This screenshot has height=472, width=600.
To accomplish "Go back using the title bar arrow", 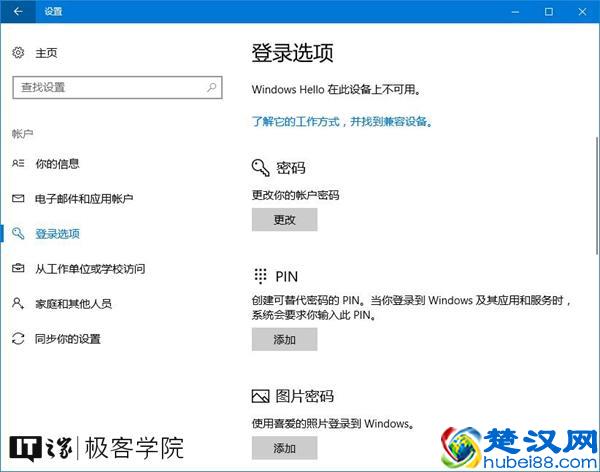I will (x=18, y=11).
